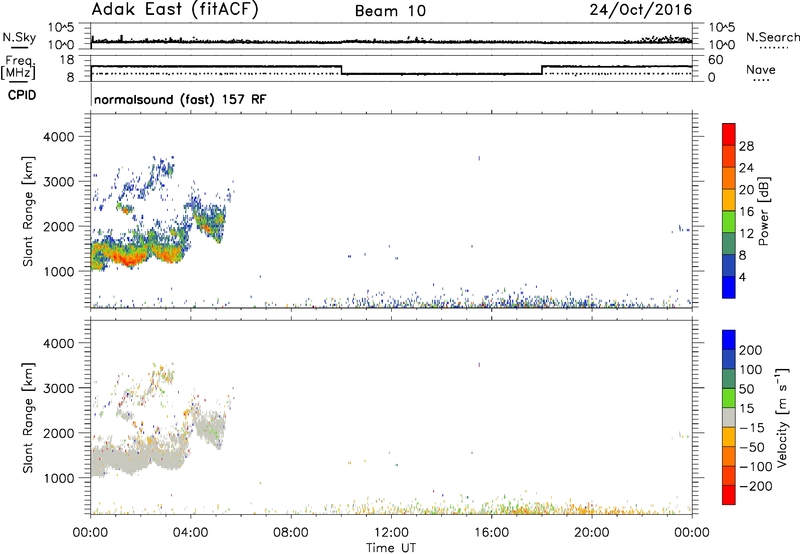Click the '-15' Velocity colorbar tick
800x554 pixels.
[751, 428]
